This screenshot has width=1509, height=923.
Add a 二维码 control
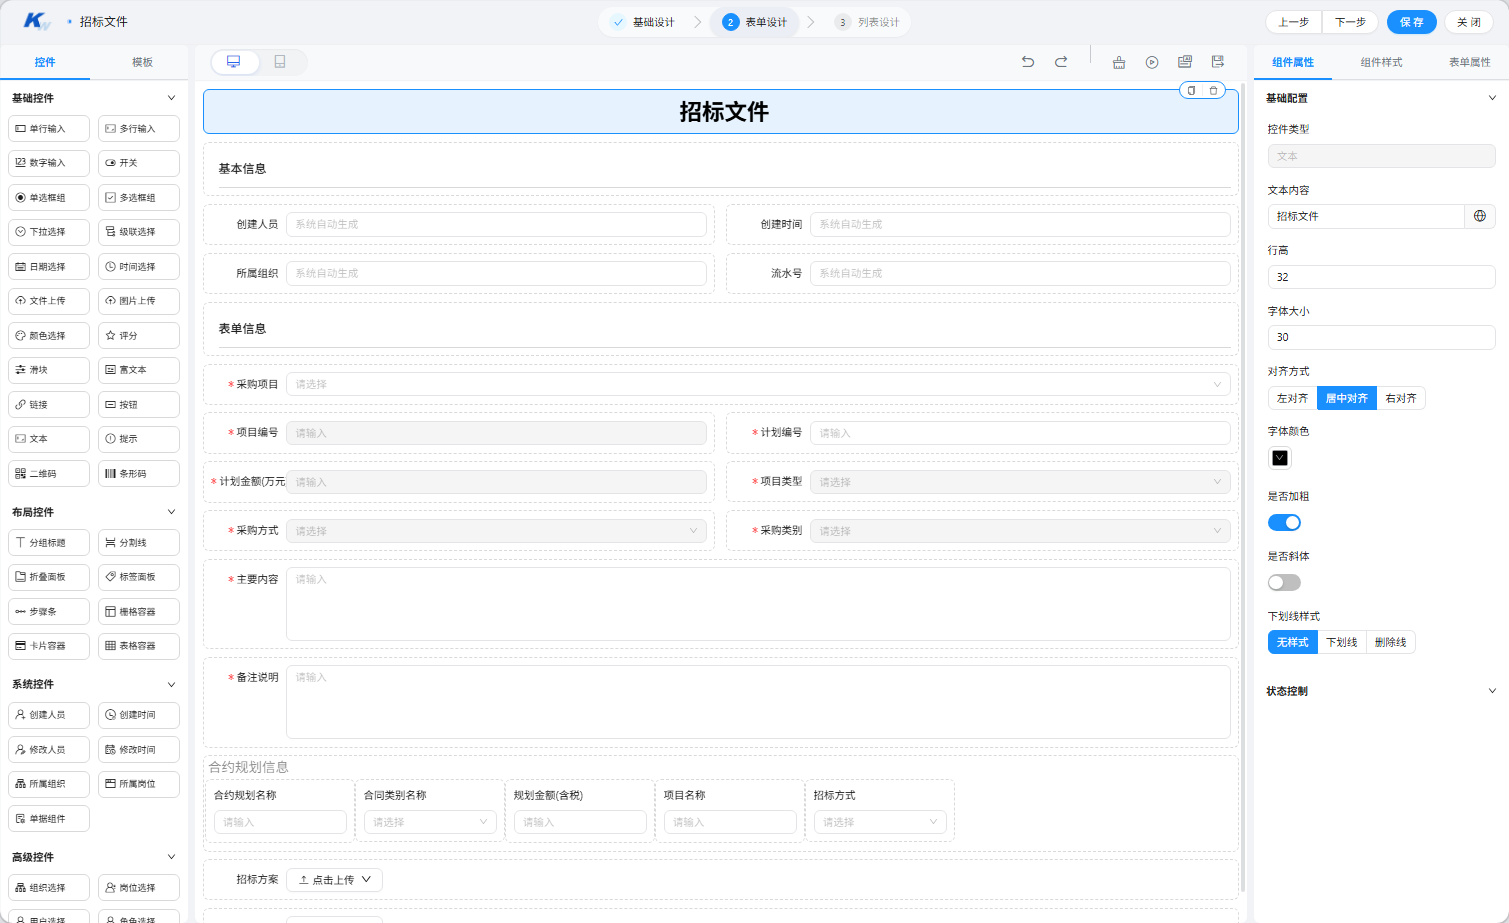[49, 474]
